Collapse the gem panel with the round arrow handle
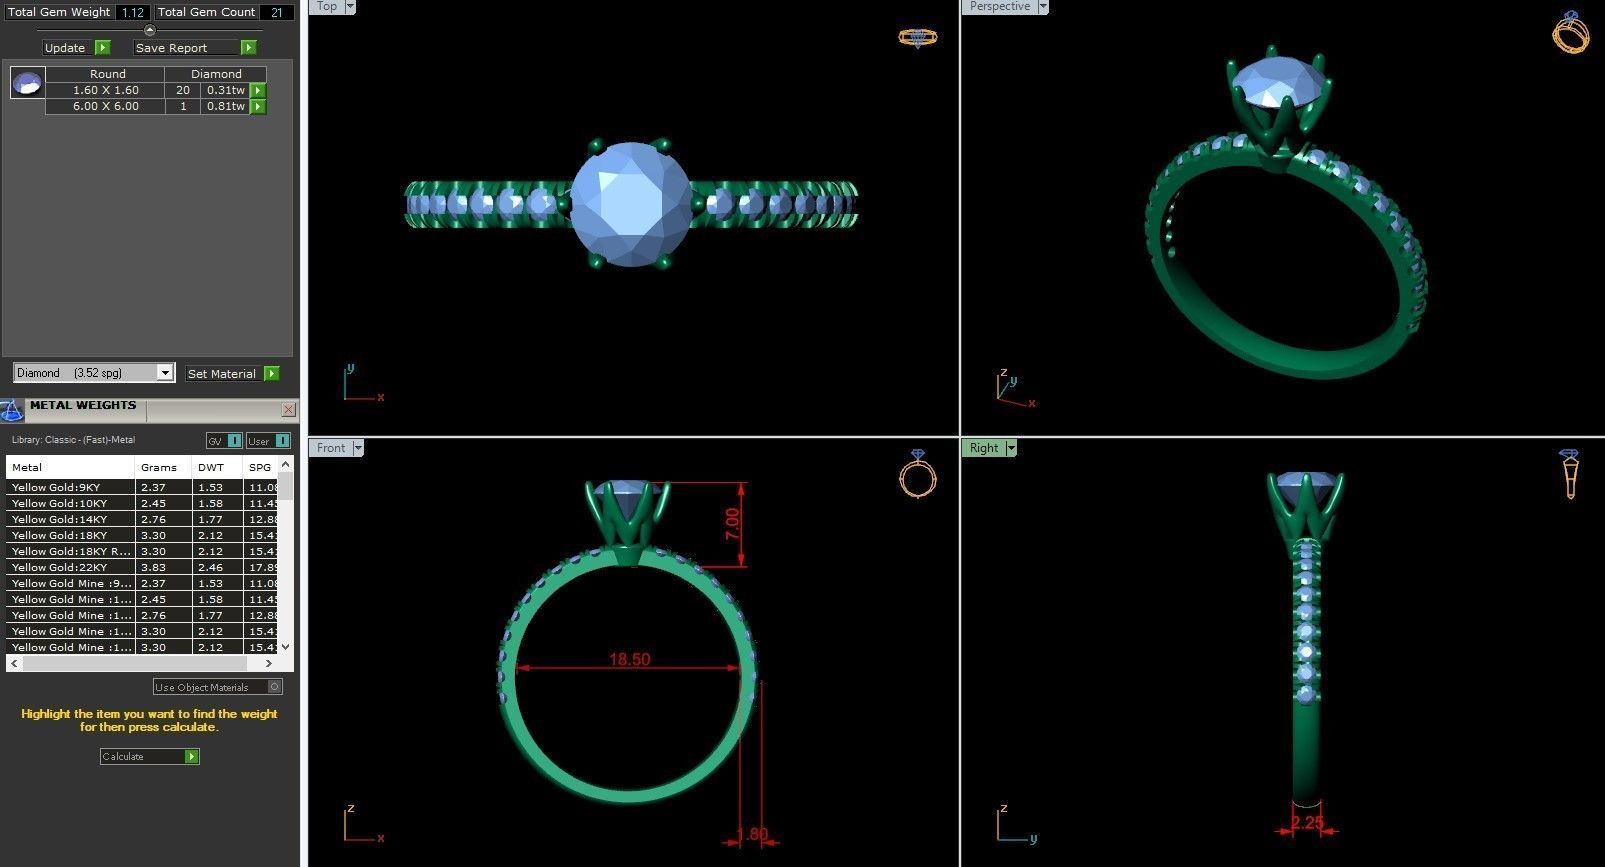This screenshot has width=1605, height=867. (150, 30)
